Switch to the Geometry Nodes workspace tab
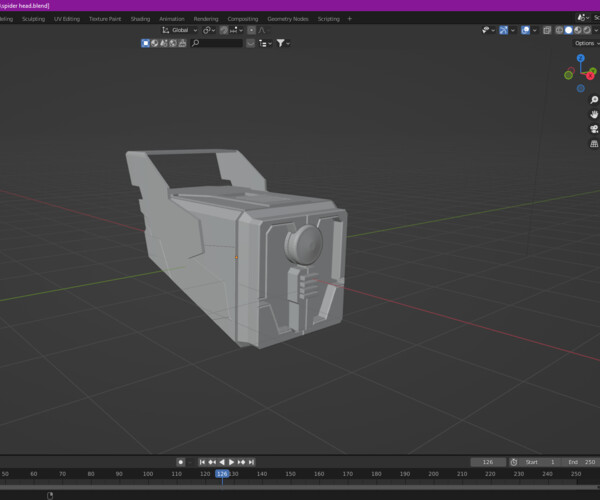Image resolution: width=600 pixels, height=500 pixels. click(288, 19)
